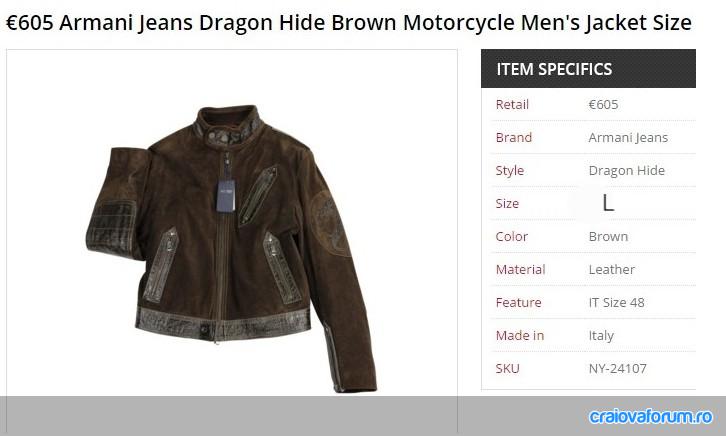This screenshot has width=726, height=436.
Task: Click the Size label
Action: pyautogui.click(x=507, y=204)
